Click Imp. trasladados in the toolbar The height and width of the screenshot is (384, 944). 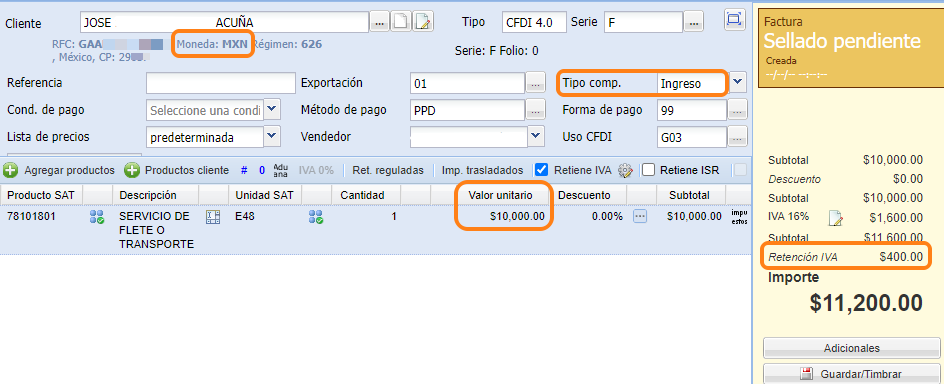482,170
